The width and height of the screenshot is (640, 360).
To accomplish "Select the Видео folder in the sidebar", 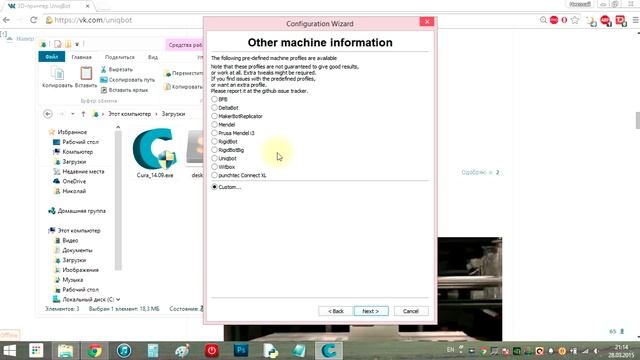I will [x=66, y=240].
